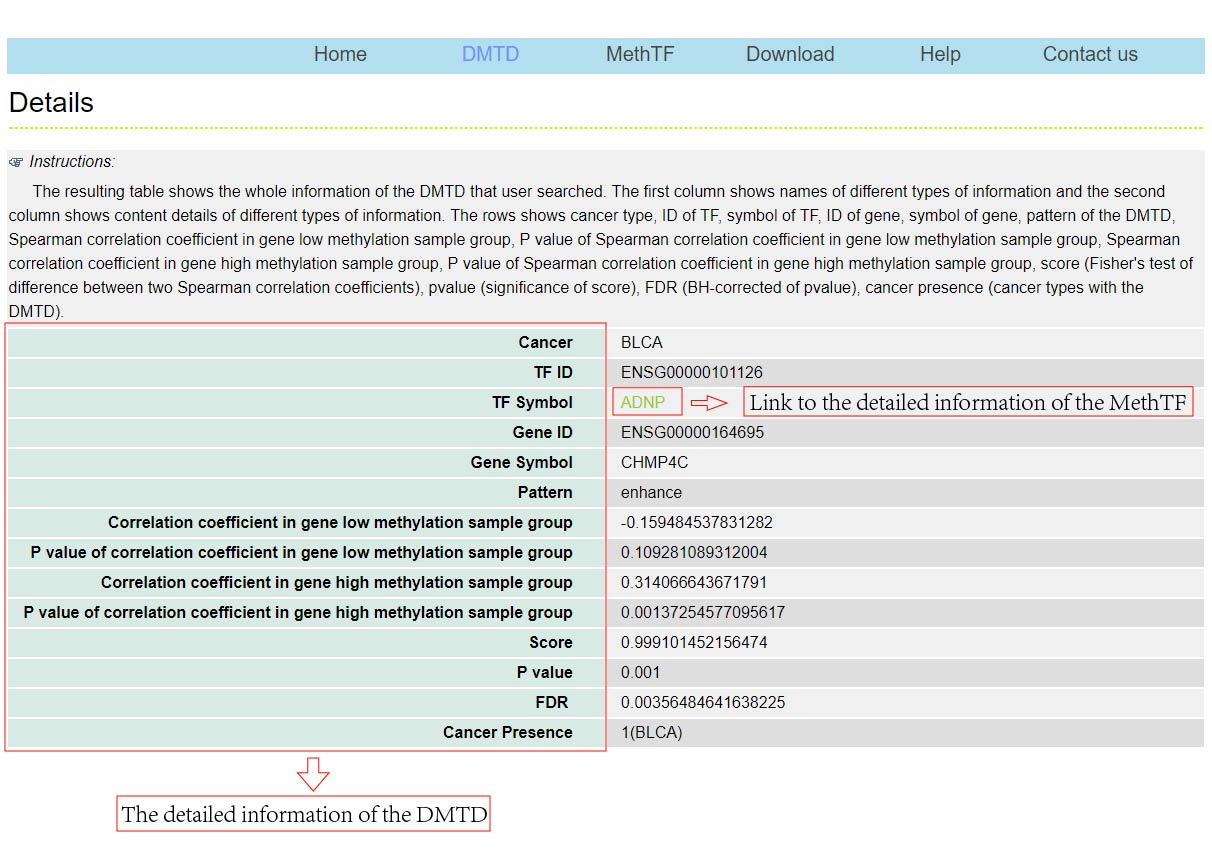
Task: Select the Score value 0.999101452156474
Action: tap(694, 643)
